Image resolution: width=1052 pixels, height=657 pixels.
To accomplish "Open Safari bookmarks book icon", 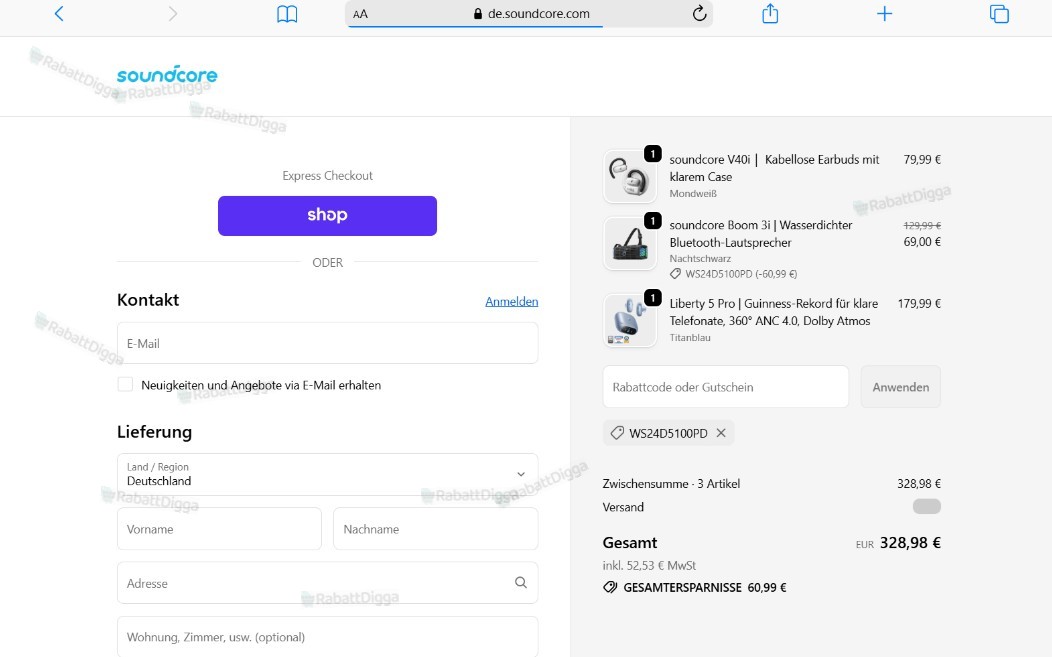I will tap(287, 14).
